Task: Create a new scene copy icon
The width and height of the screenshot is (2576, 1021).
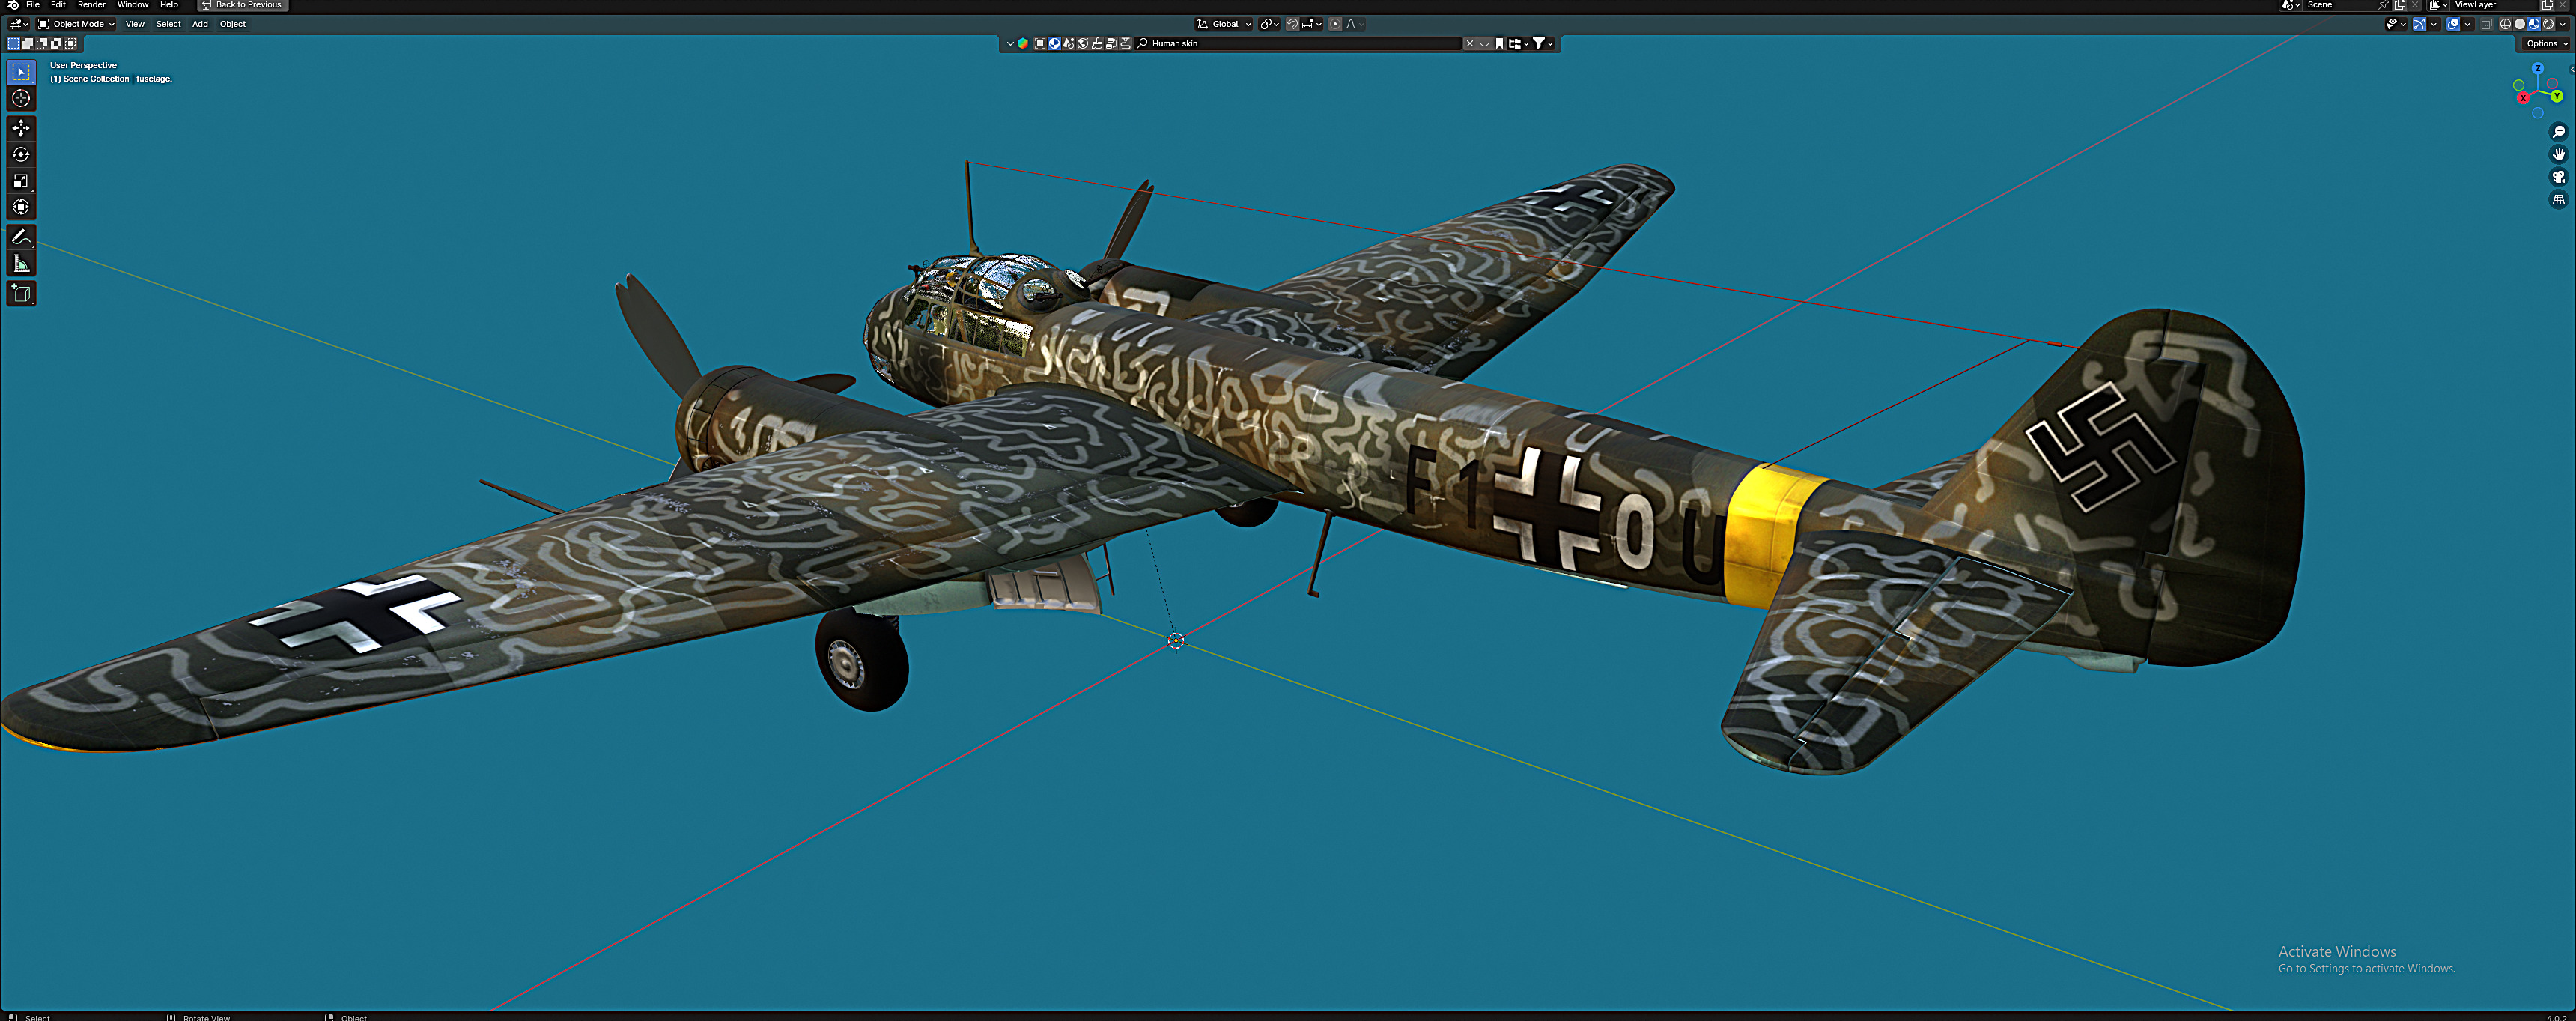Action: [2399, 5]
